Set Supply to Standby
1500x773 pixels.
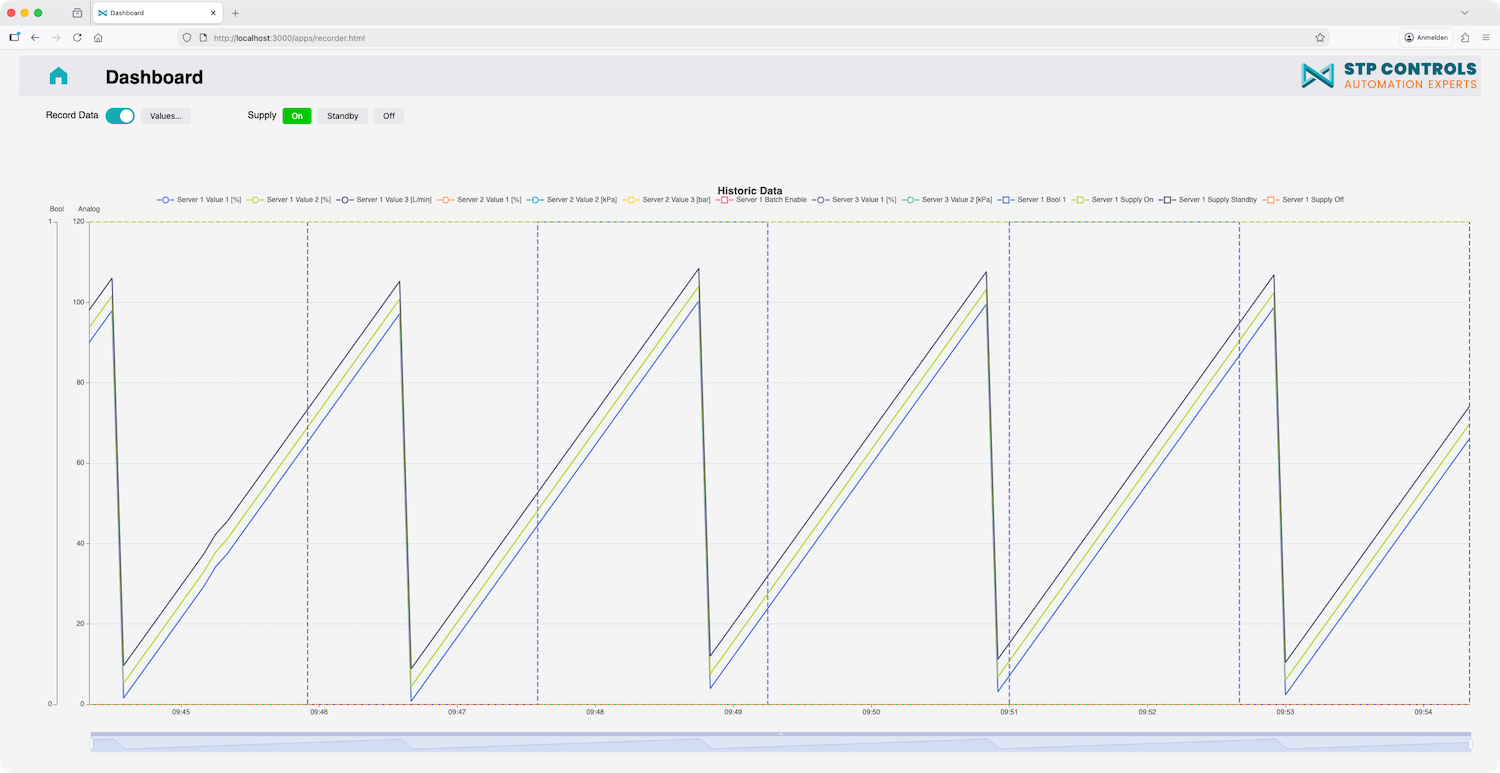(x=343, y=116)
